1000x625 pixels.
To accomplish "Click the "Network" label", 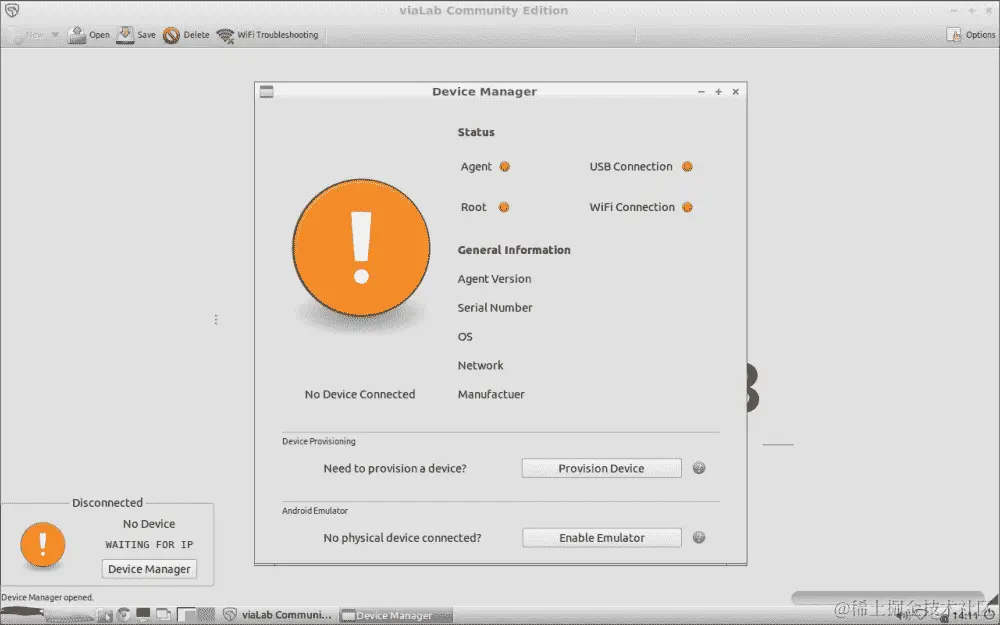I will pyautogui.click(x=480, y=365).
